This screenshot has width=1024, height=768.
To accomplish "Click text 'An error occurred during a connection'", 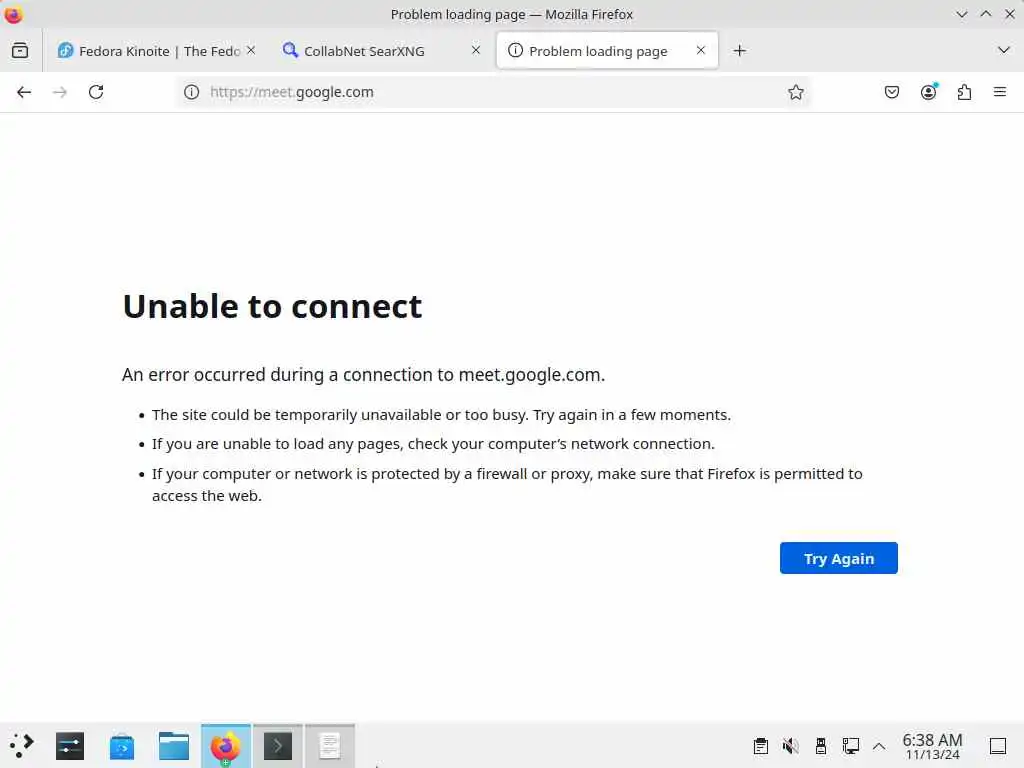I will (364, 375).
